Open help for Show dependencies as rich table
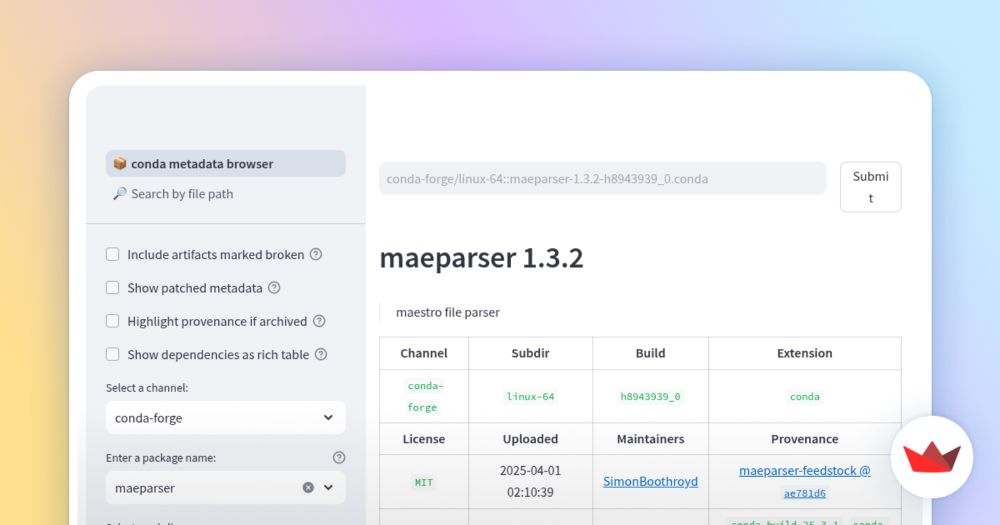 (x=321, y=354)
